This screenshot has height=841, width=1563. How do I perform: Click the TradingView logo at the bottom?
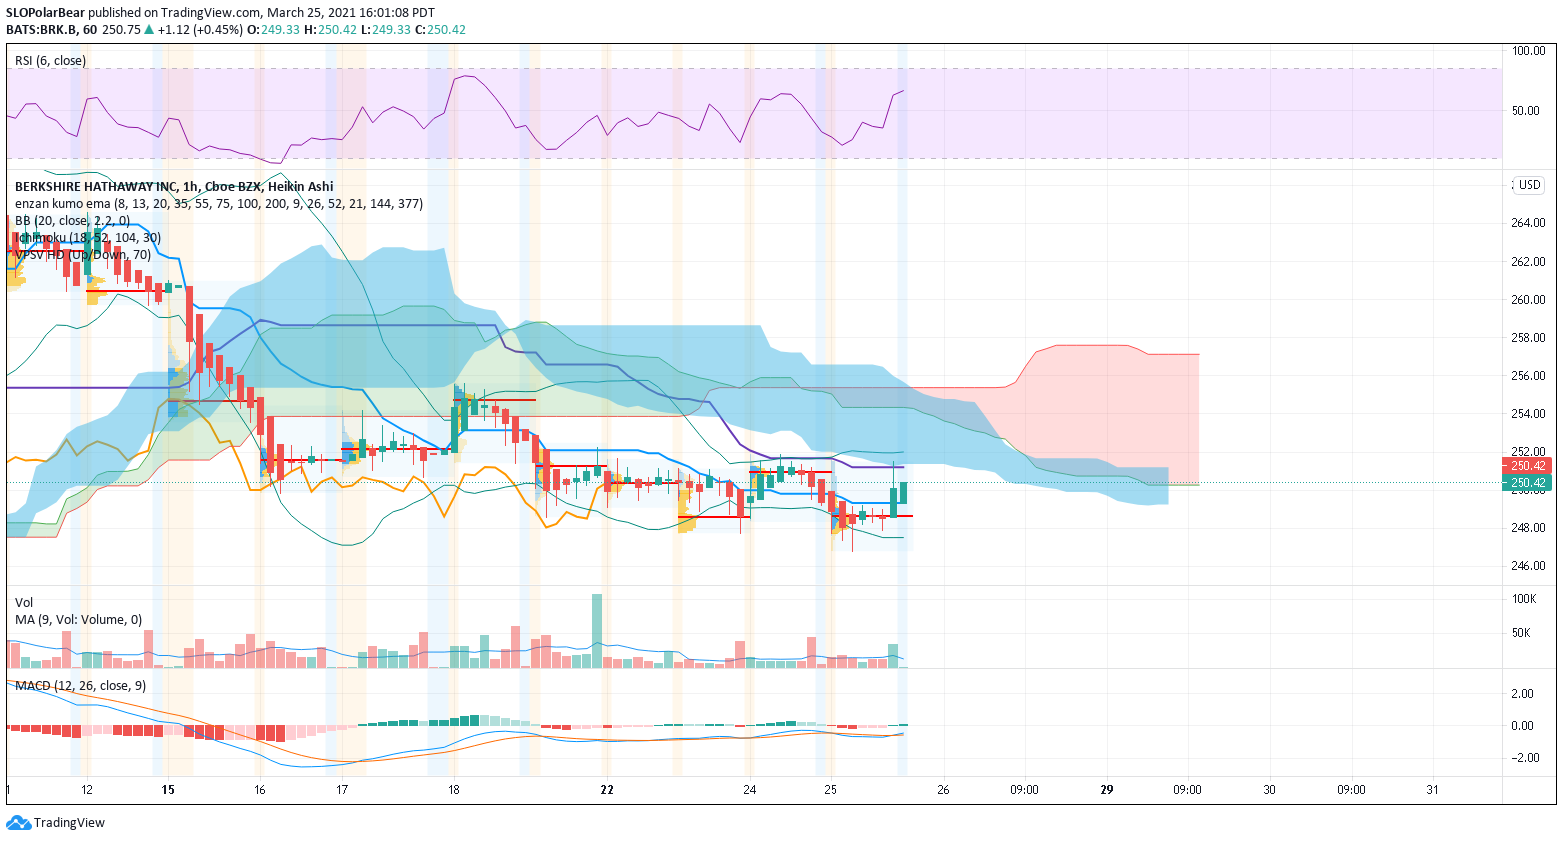click(x=55, y=823)
